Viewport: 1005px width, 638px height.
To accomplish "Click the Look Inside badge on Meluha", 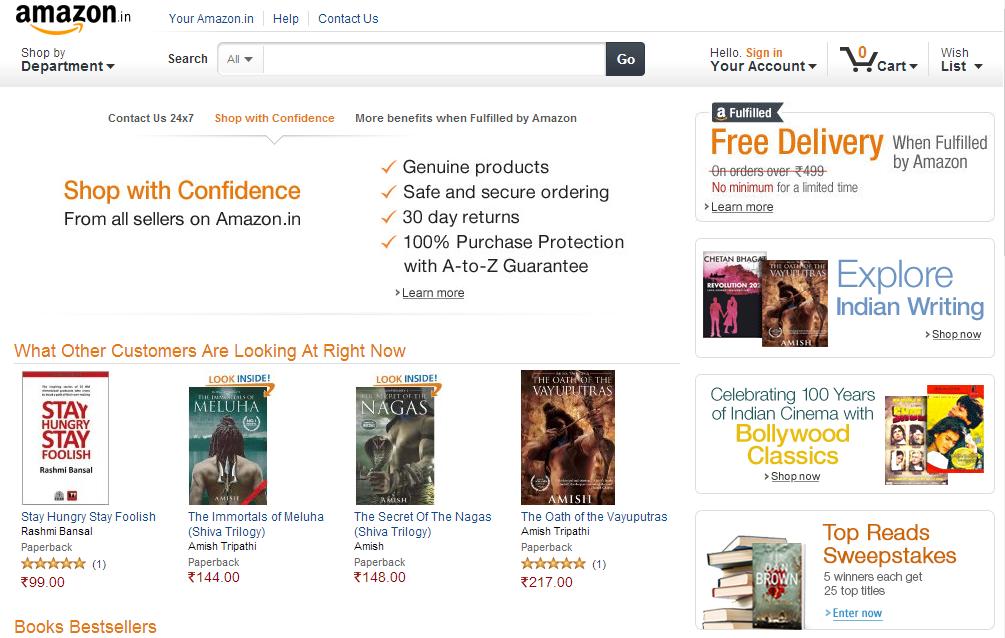I will pos(240,380).
